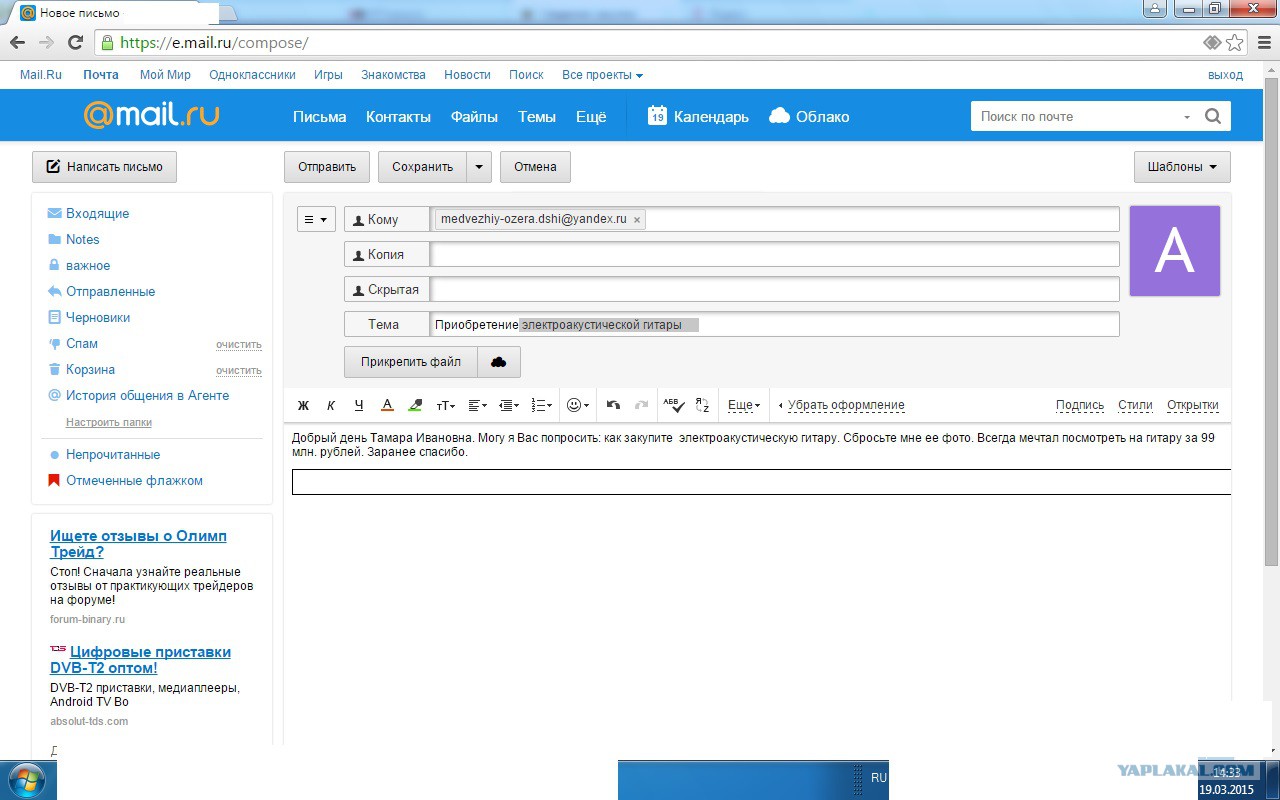Open Календарь
This screenshot has width=1280, height=800.
tap(698, 116)
